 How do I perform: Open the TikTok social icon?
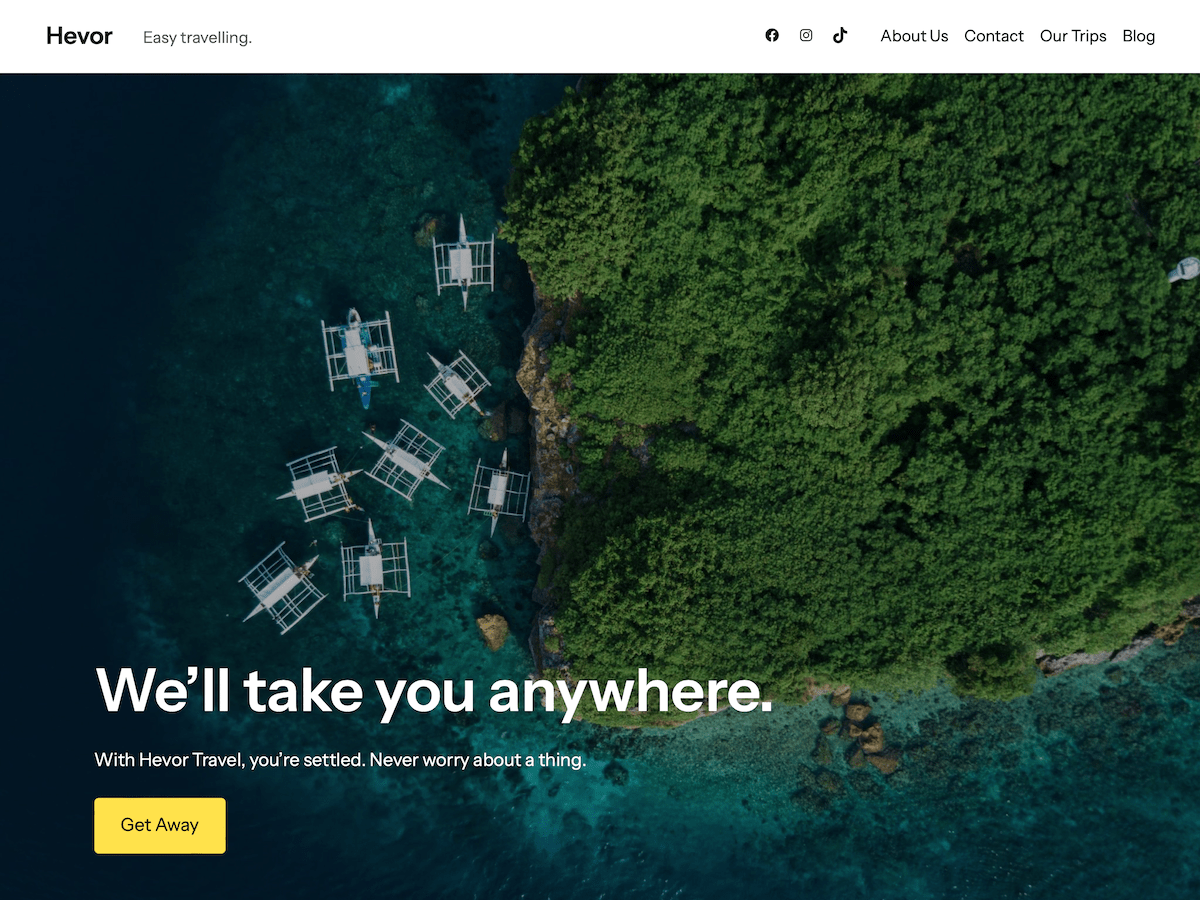tap(840, 36)
